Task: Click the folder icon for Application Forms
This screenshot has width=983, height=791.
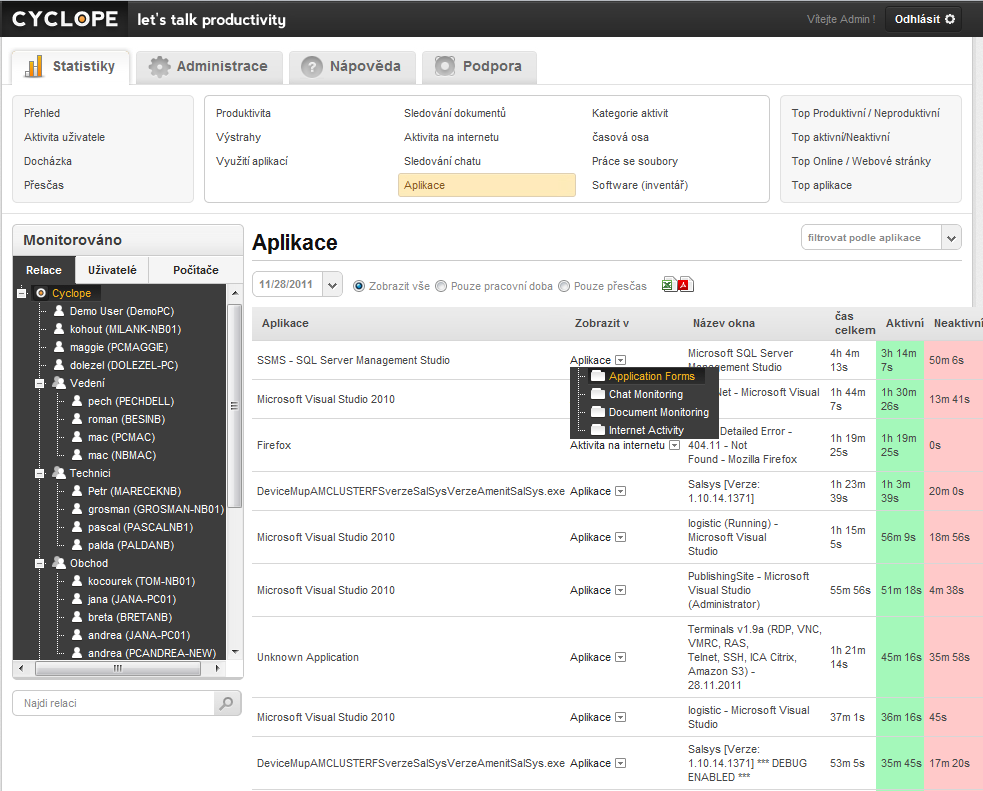Action: tap(598, 376)
